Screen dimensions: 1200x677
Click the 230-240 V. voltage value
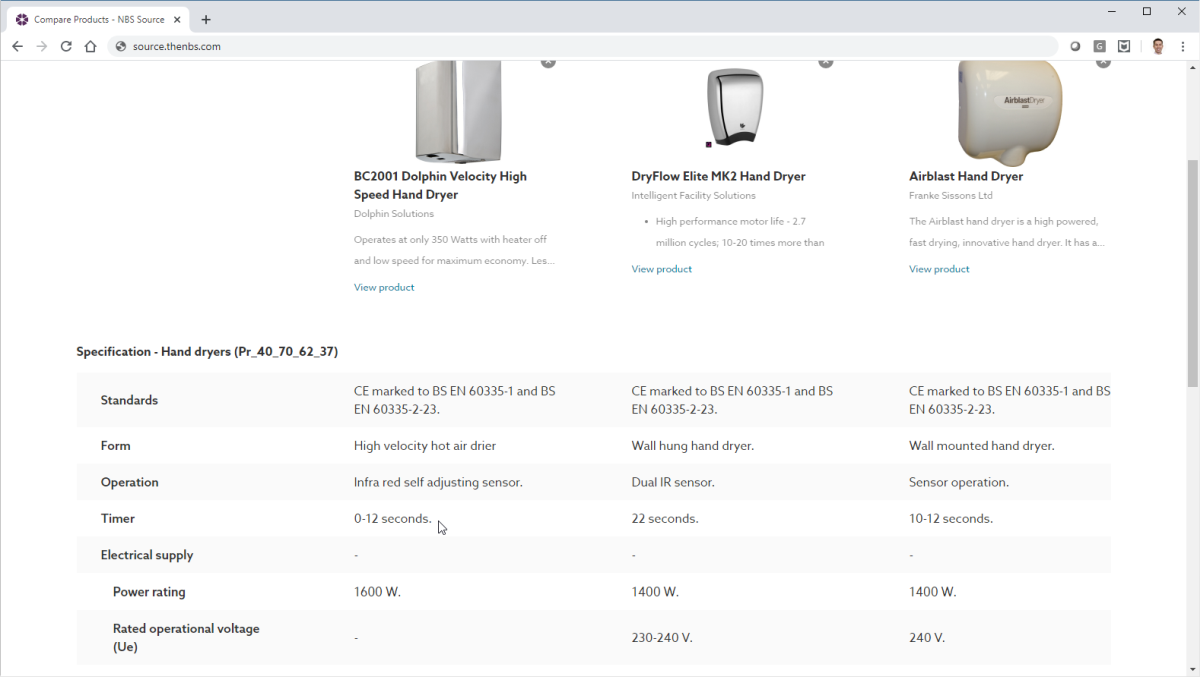(x=662, y=638)
